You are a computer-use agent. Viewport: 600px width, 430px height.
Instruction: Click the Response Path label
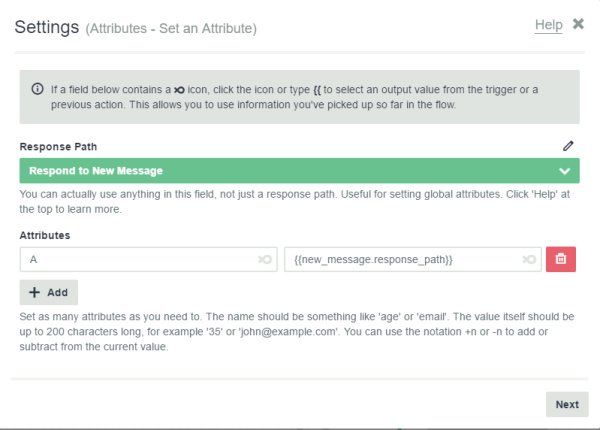[x=58, y=147]
